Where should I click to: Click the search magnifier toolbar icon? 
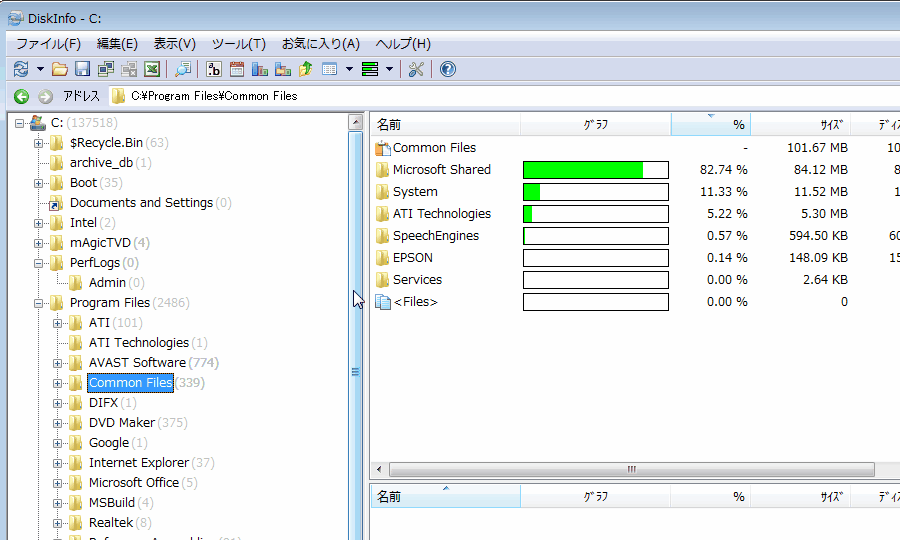[183, 69]
